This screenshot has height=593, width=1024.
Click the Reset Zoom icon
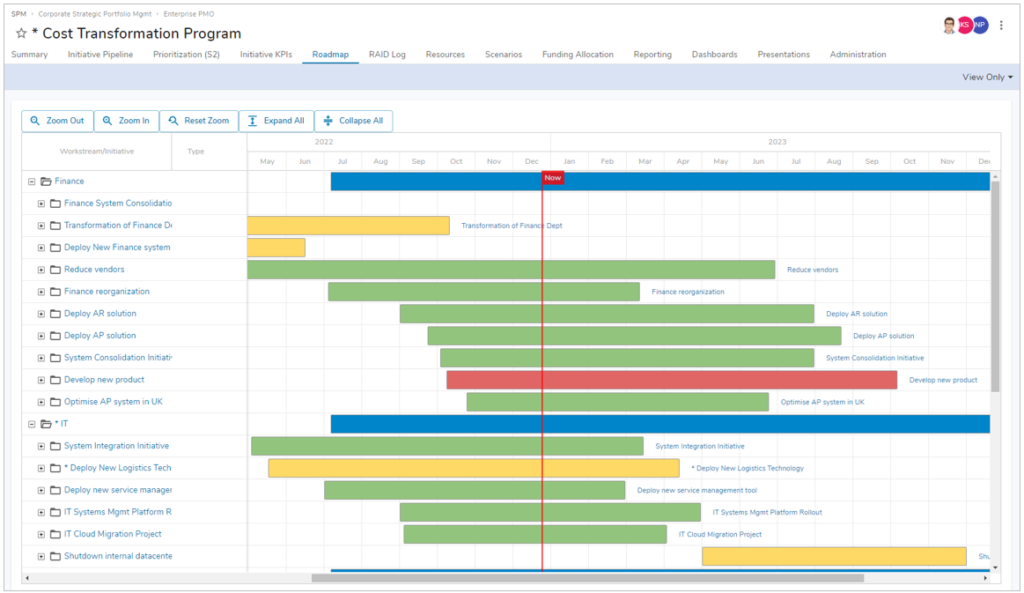[172, 120]
